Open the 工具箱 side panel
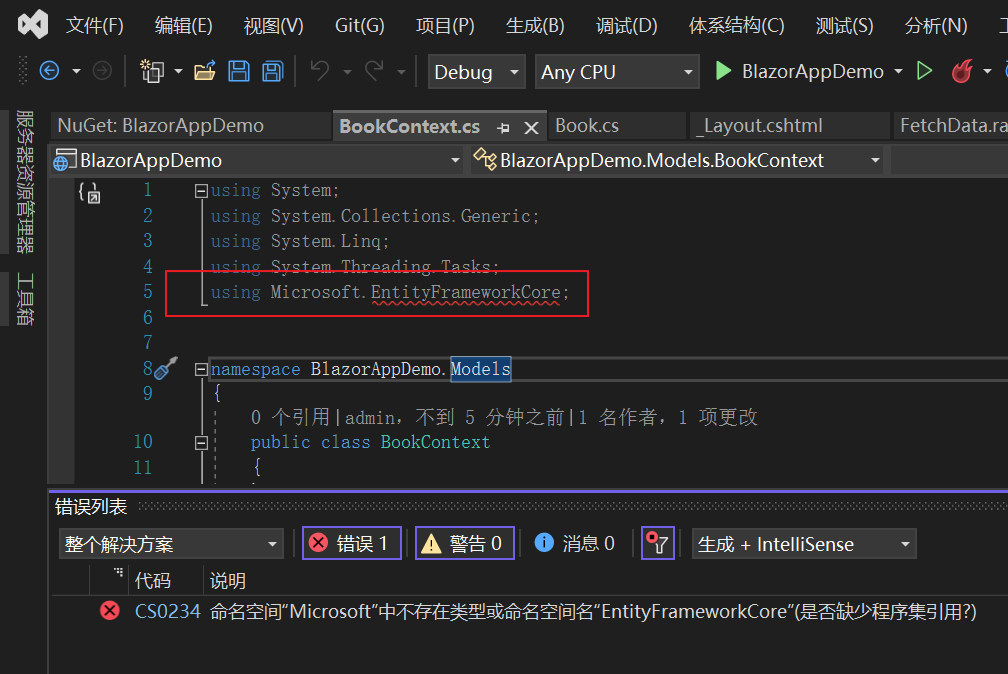Image resolution: width=1008 pixels, height=674 pixels. [24, 298]
